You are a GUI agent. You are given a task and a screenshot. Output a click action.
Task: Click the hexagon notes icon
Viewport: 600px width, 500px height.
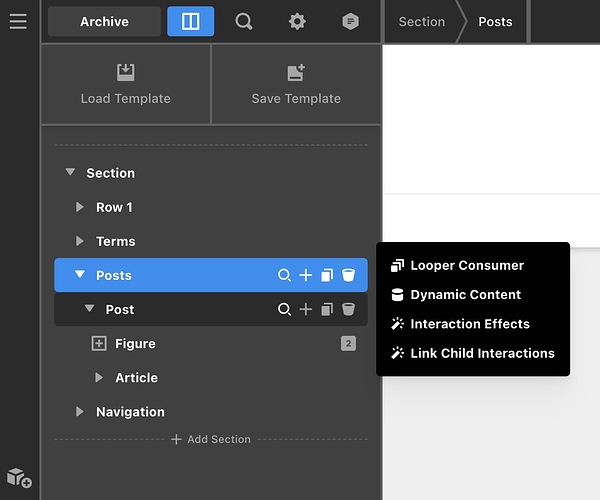click(x=350, y=21)
